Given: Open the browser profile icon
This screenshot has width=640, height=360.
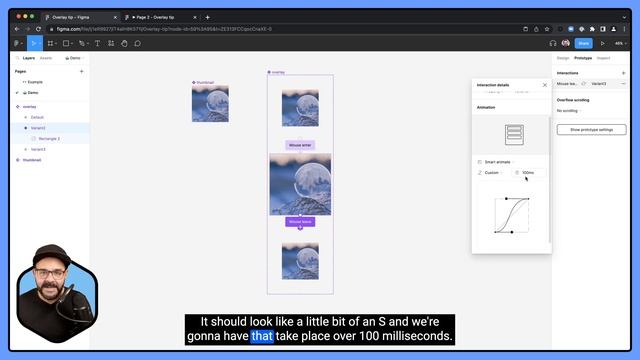Looking at the screenshot, I should pos(613,29).
